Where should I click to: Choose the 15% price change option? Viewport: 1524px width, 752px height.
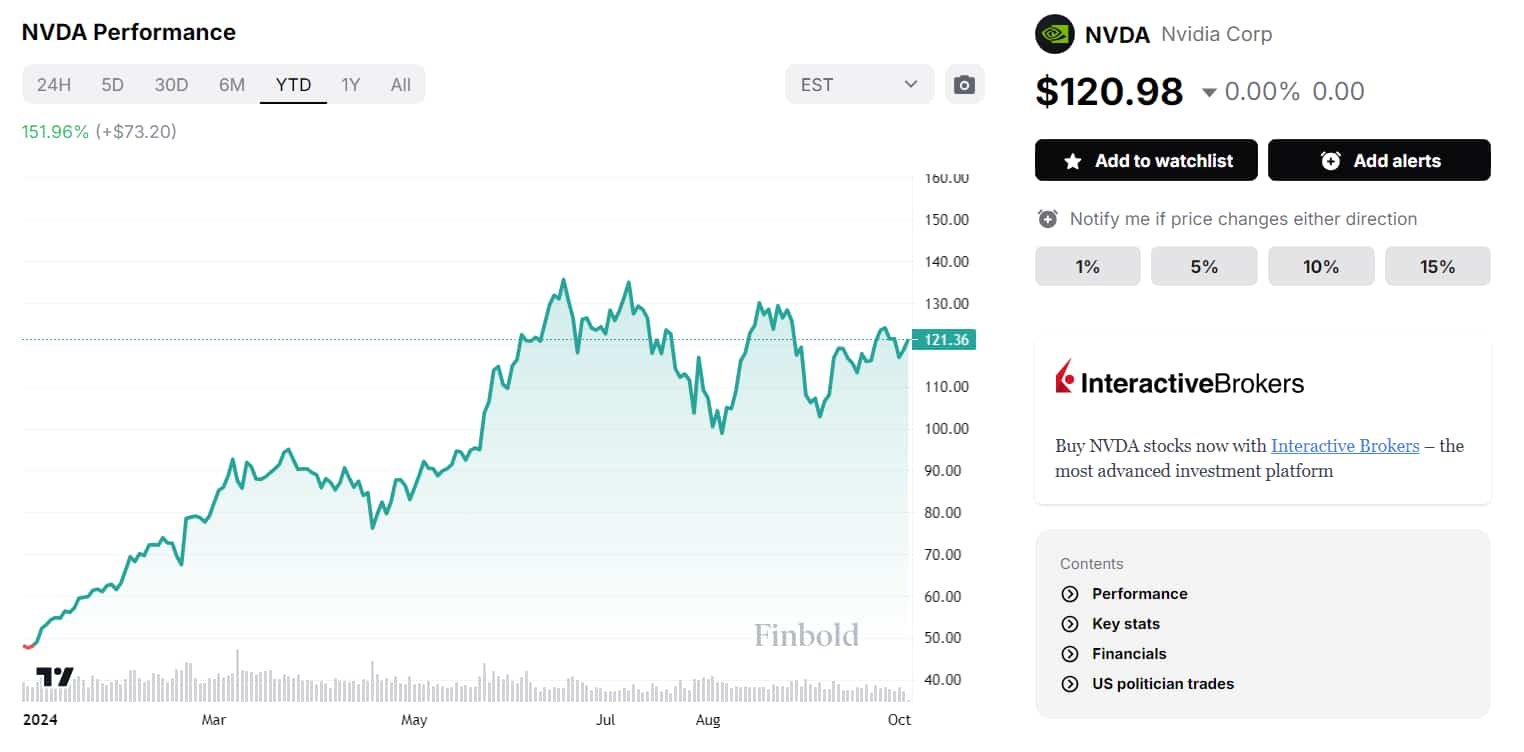pos(1437,266)
